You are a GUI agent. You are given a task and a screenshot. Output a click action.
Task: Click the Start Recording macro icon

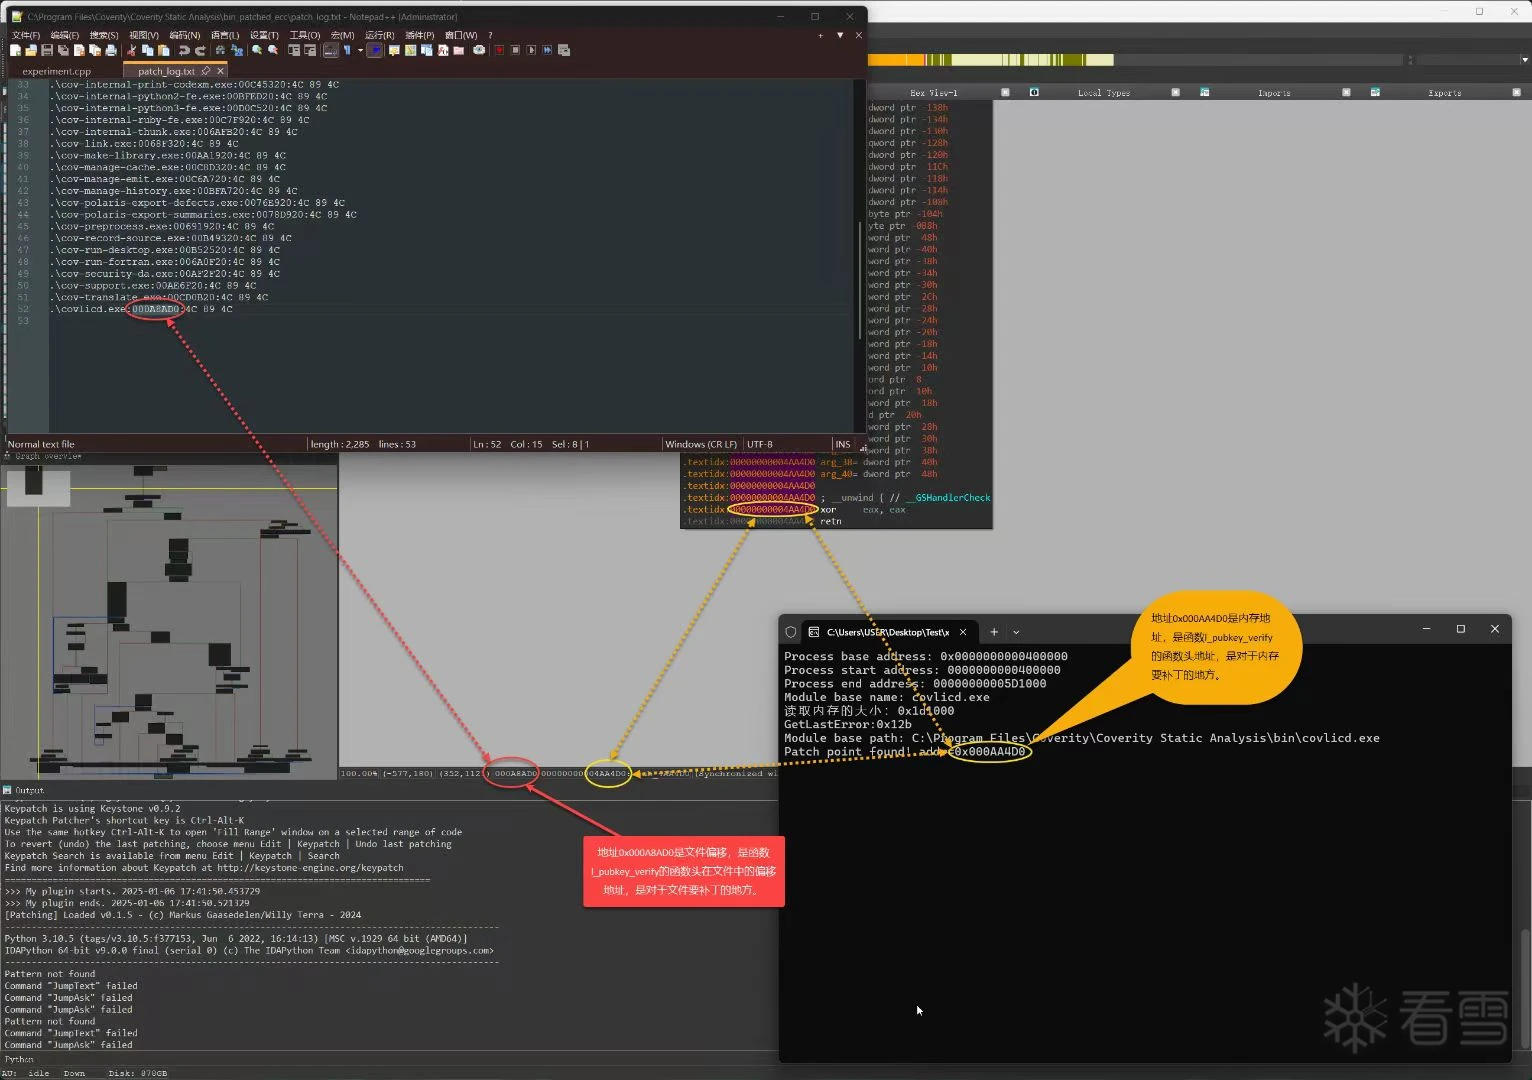coord(499,50)
